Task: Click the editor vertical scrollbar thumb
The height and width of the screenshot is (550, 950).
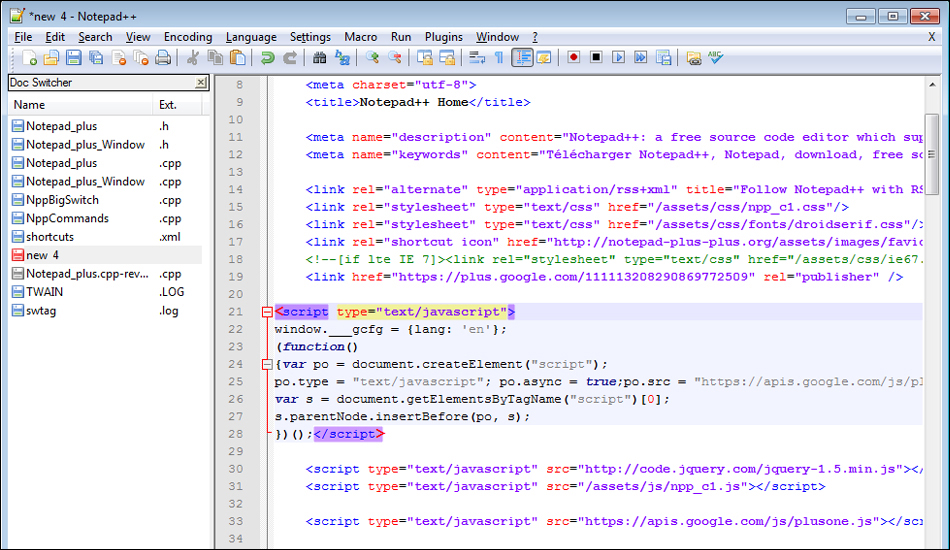Action: [x=932, y=154]
